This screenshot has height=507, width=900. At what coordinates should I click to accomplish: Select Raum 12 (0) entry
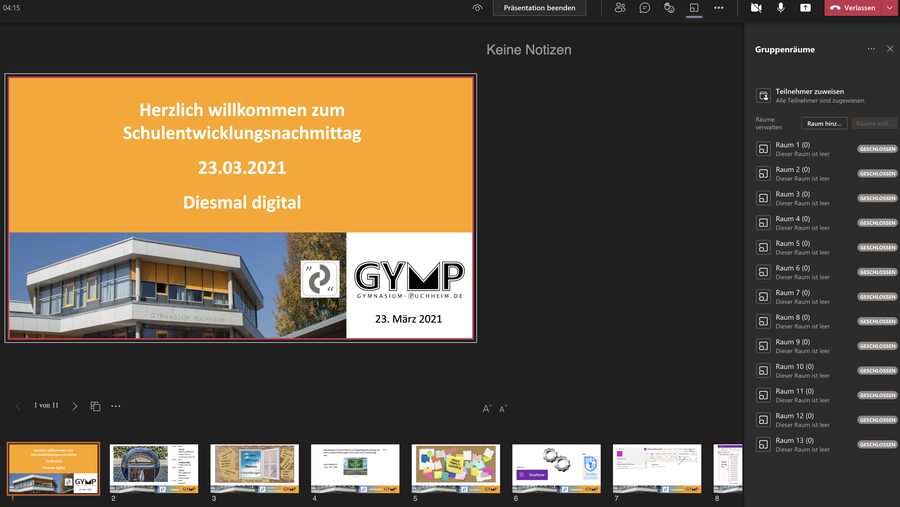(825, 420)
